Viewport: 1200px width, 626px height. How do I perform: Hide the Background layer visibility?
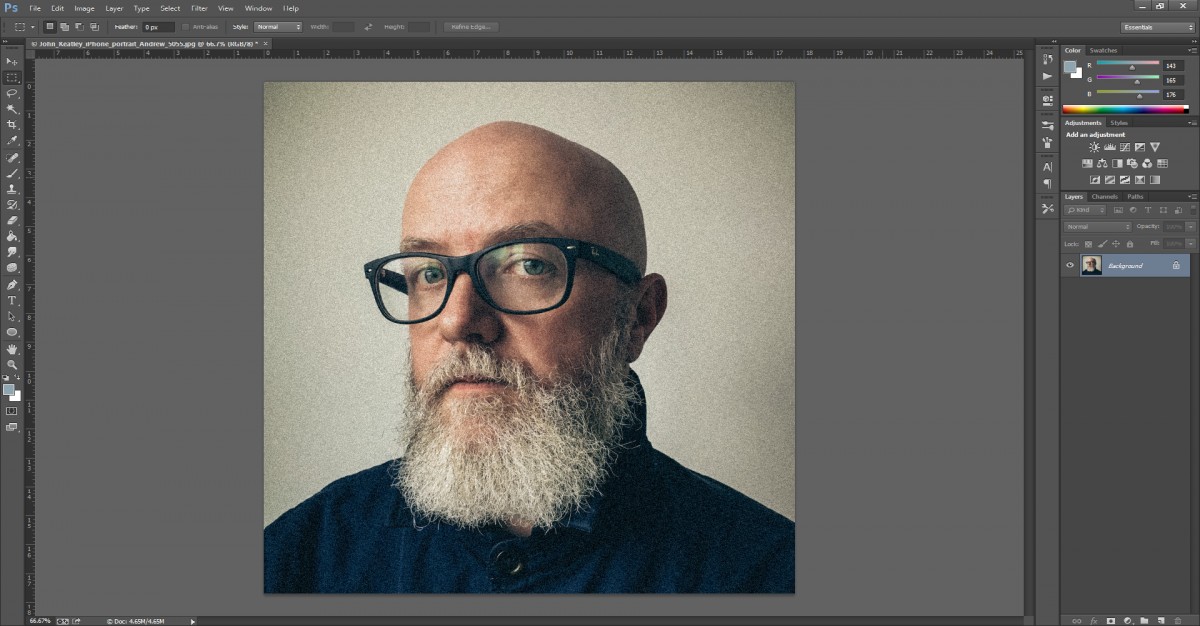(1069, 265)
